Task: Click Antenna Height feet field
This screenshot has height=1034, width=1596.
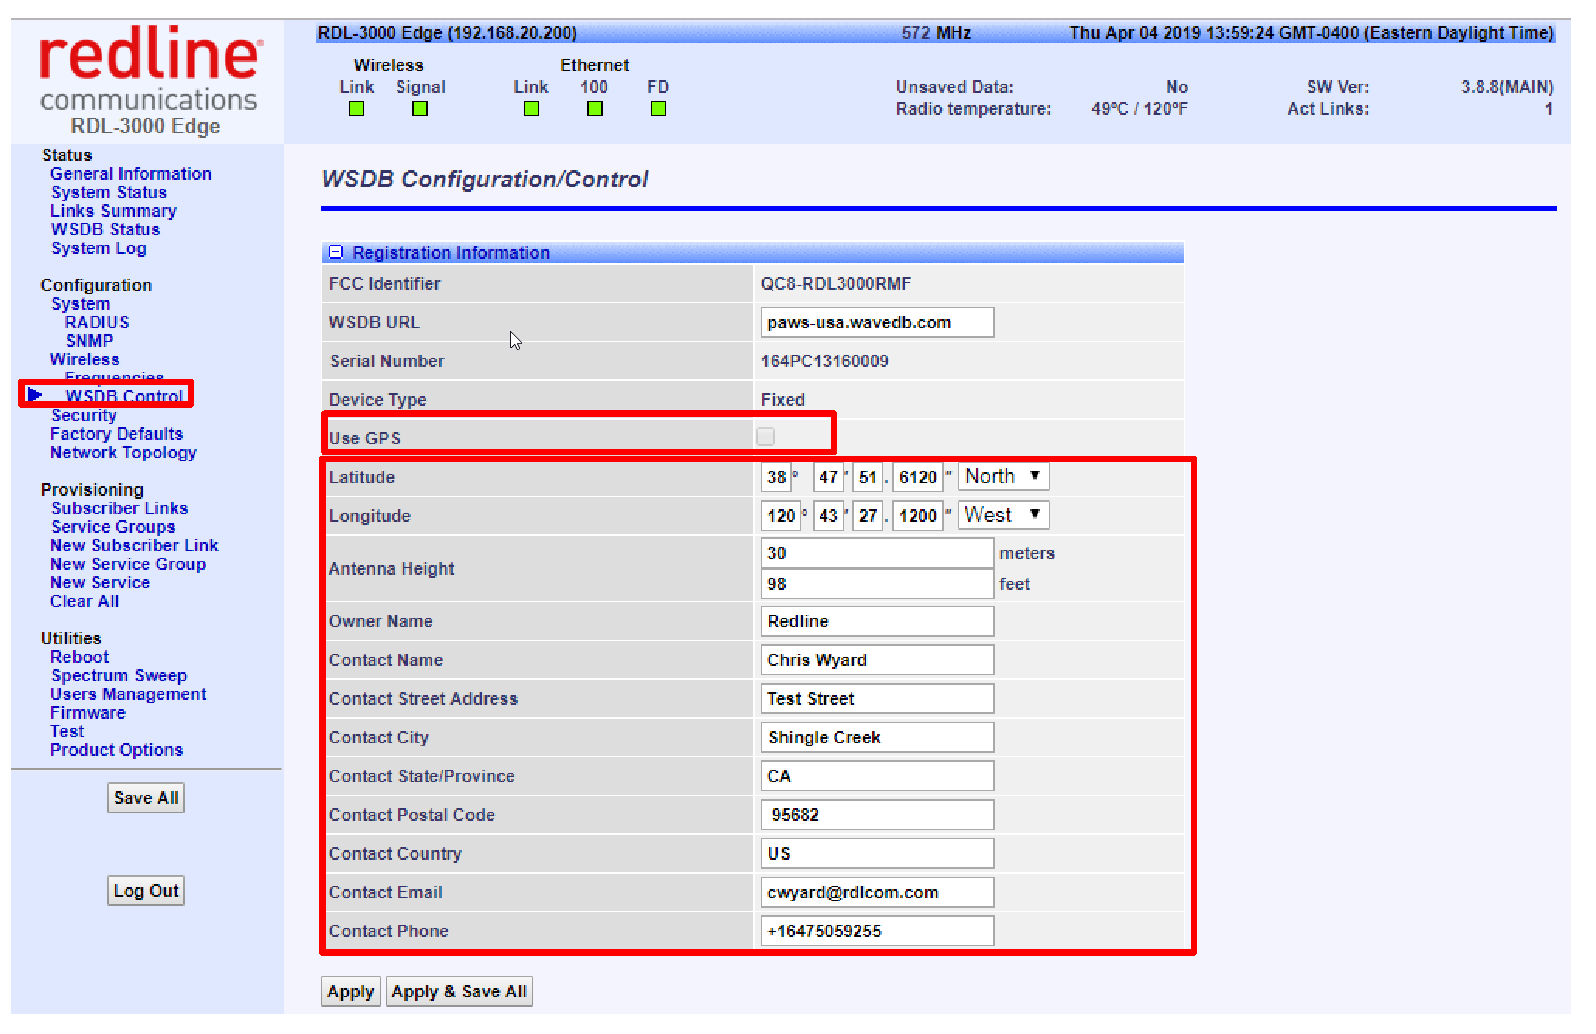Action: (x=877, y=584)
